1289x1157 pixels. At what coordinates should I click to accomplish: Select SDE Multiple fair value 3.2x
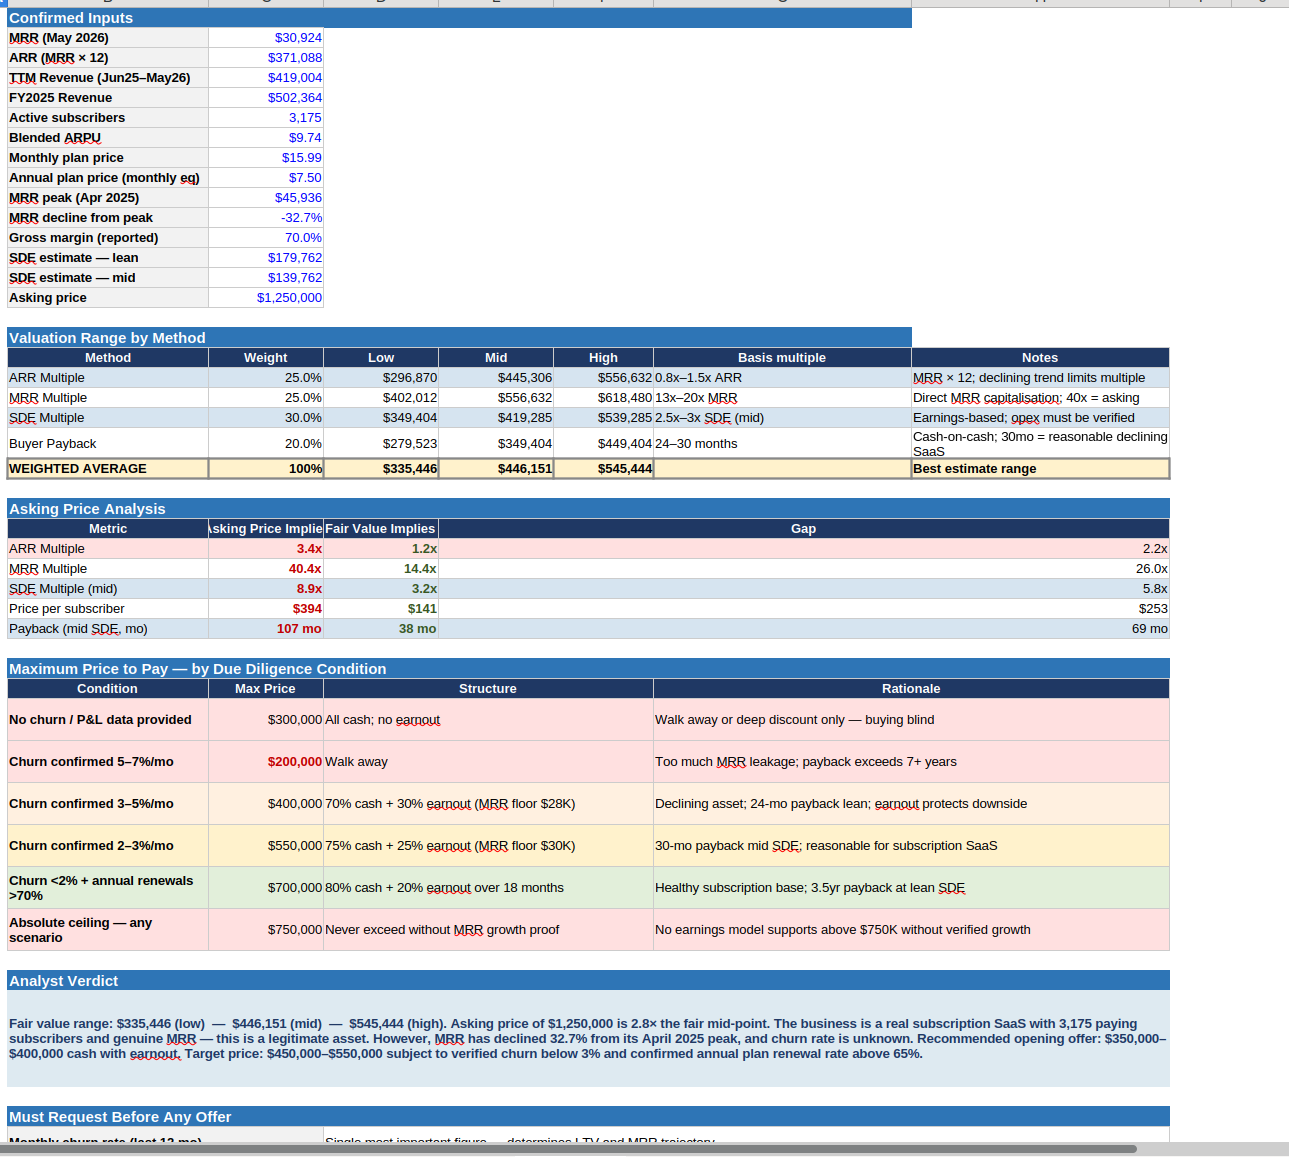381,589
